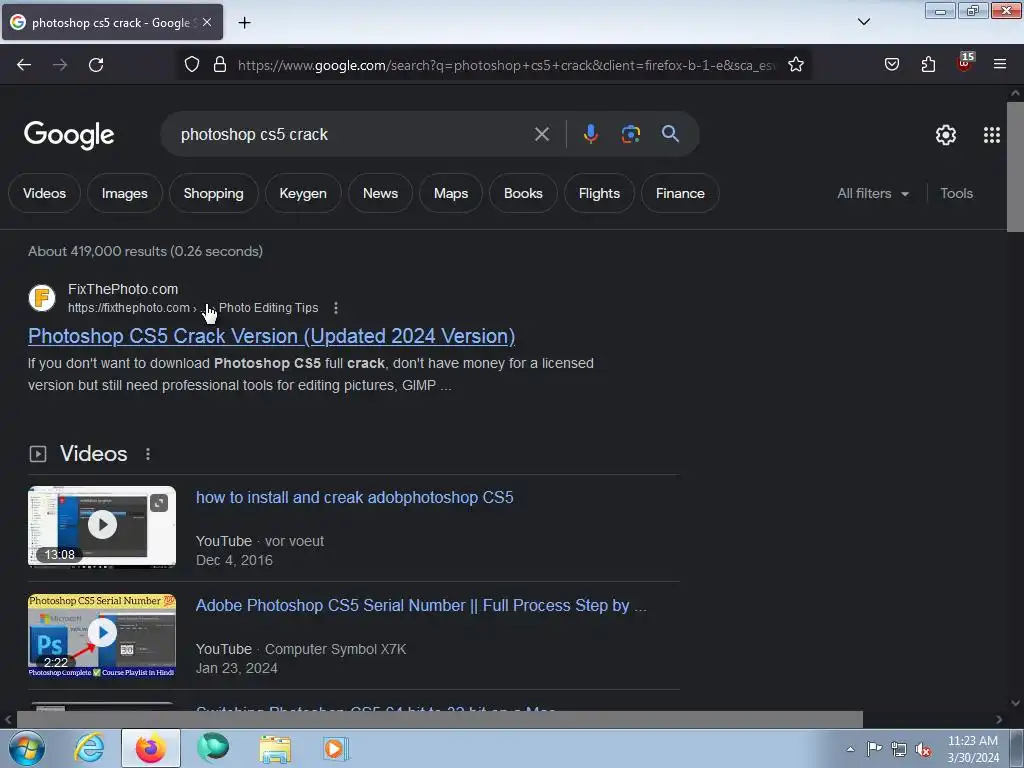Expand preview on first video thumbnail
Viewport: 1024px width, 768px height.
[x=159, y=503]
